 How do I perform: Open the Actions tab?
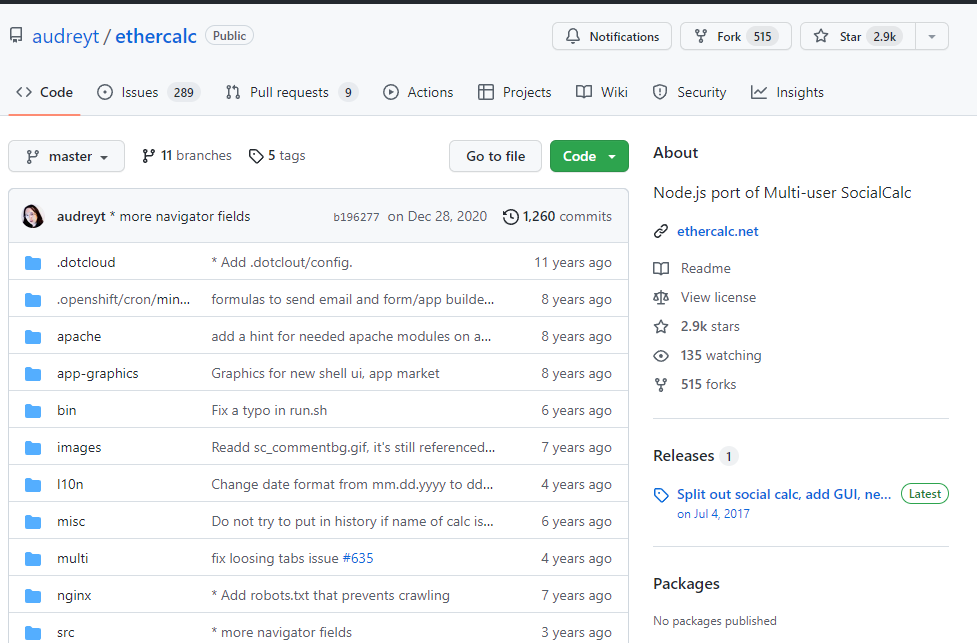click(418, 92)
